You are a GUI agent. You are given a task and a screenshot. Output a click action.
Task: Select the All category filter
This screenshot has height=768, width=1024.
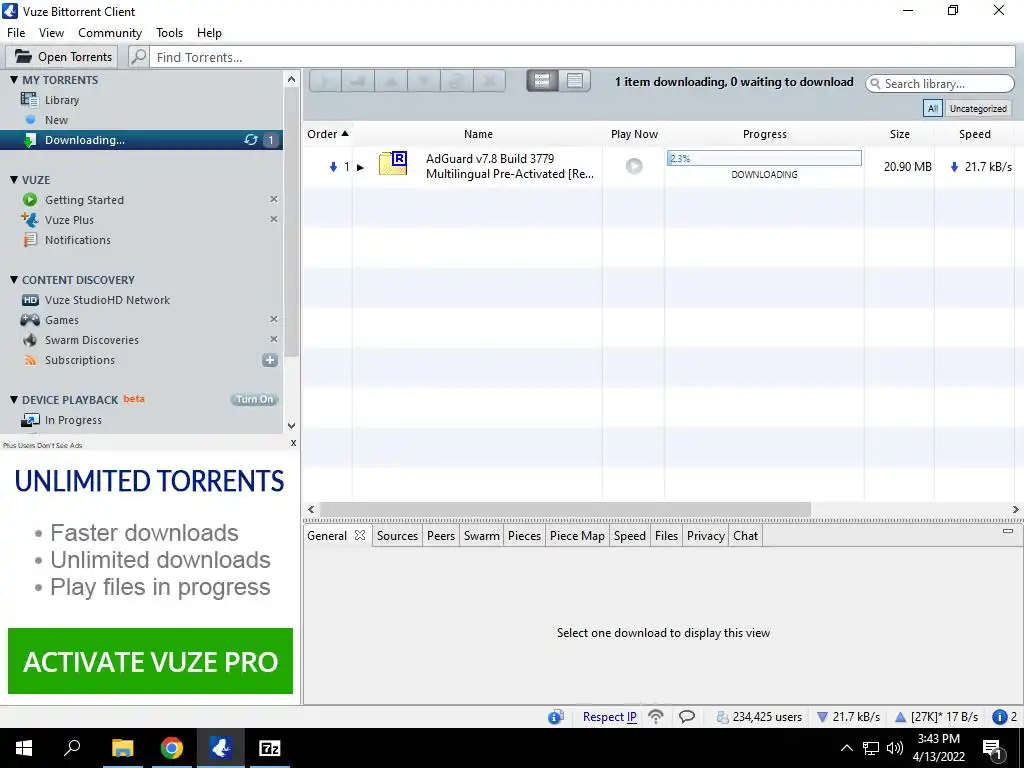tap(933, 108)
